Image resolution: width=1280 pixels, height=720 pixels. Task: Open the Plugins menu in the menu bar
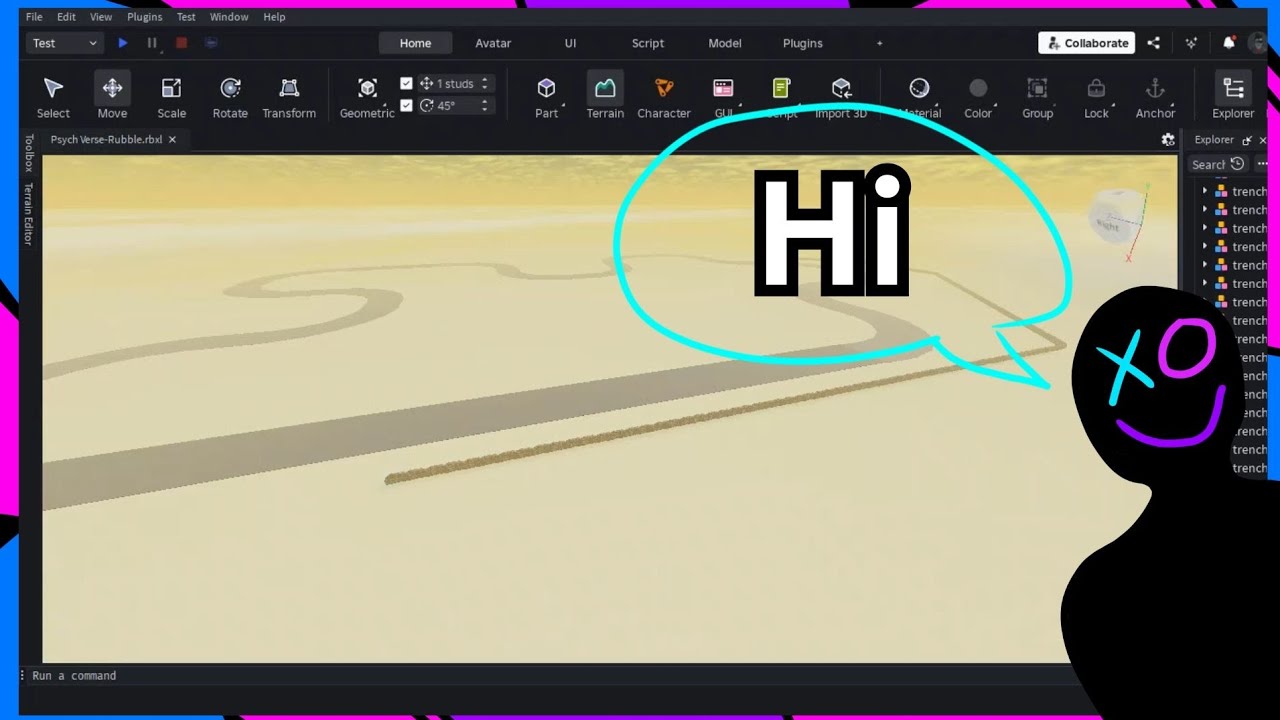tap(144, 17)
